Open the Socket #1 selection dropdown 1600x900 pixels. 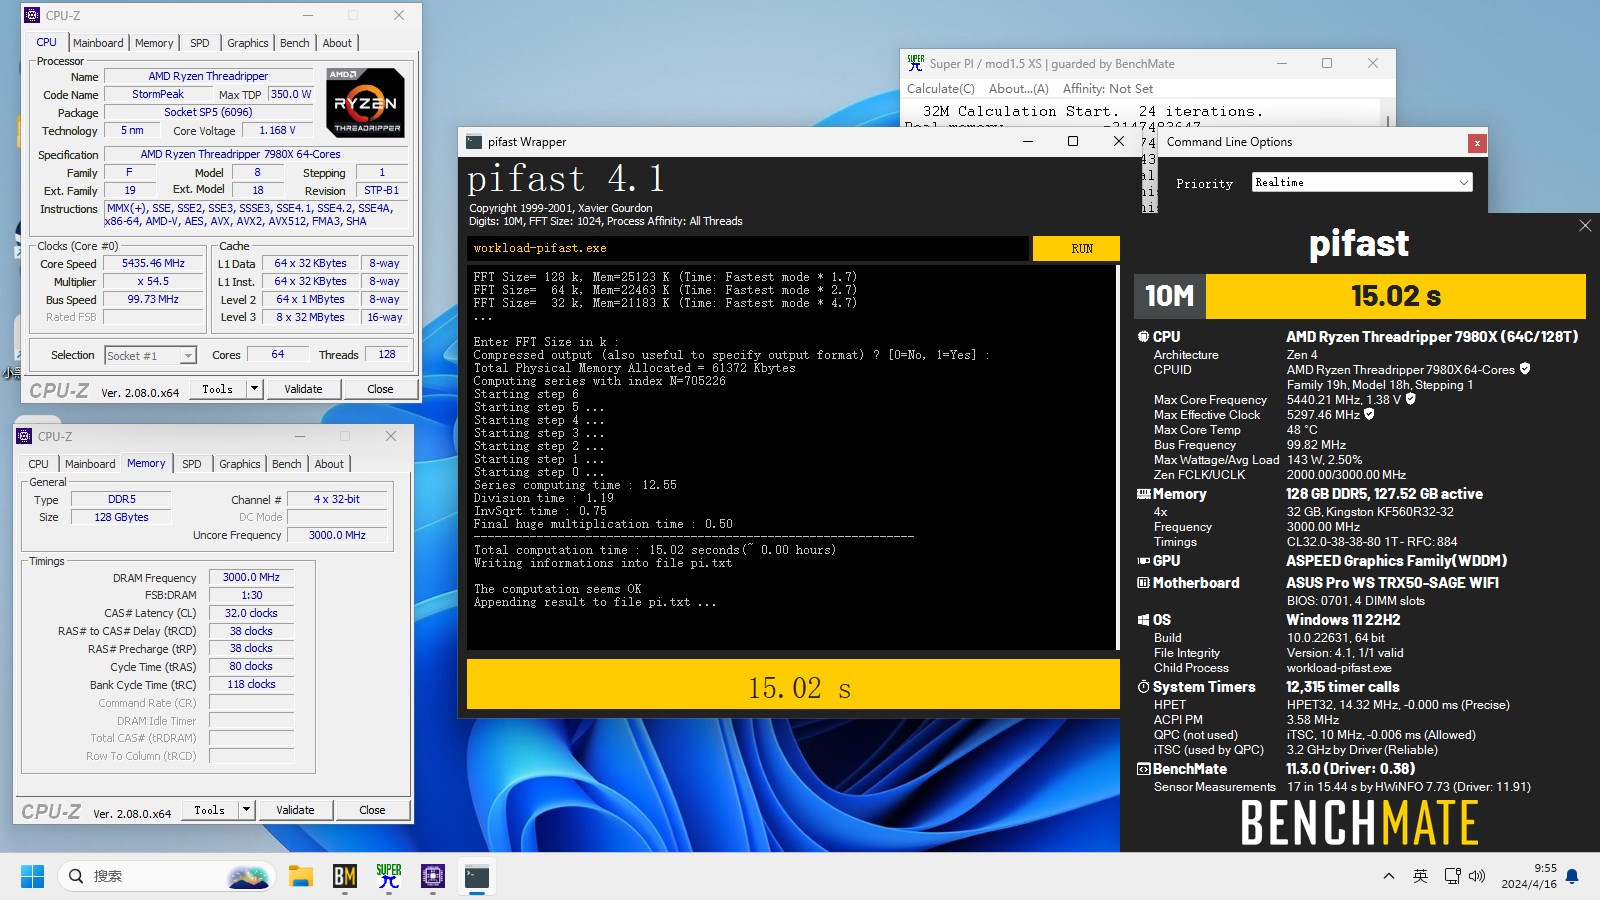click(150, 355)
